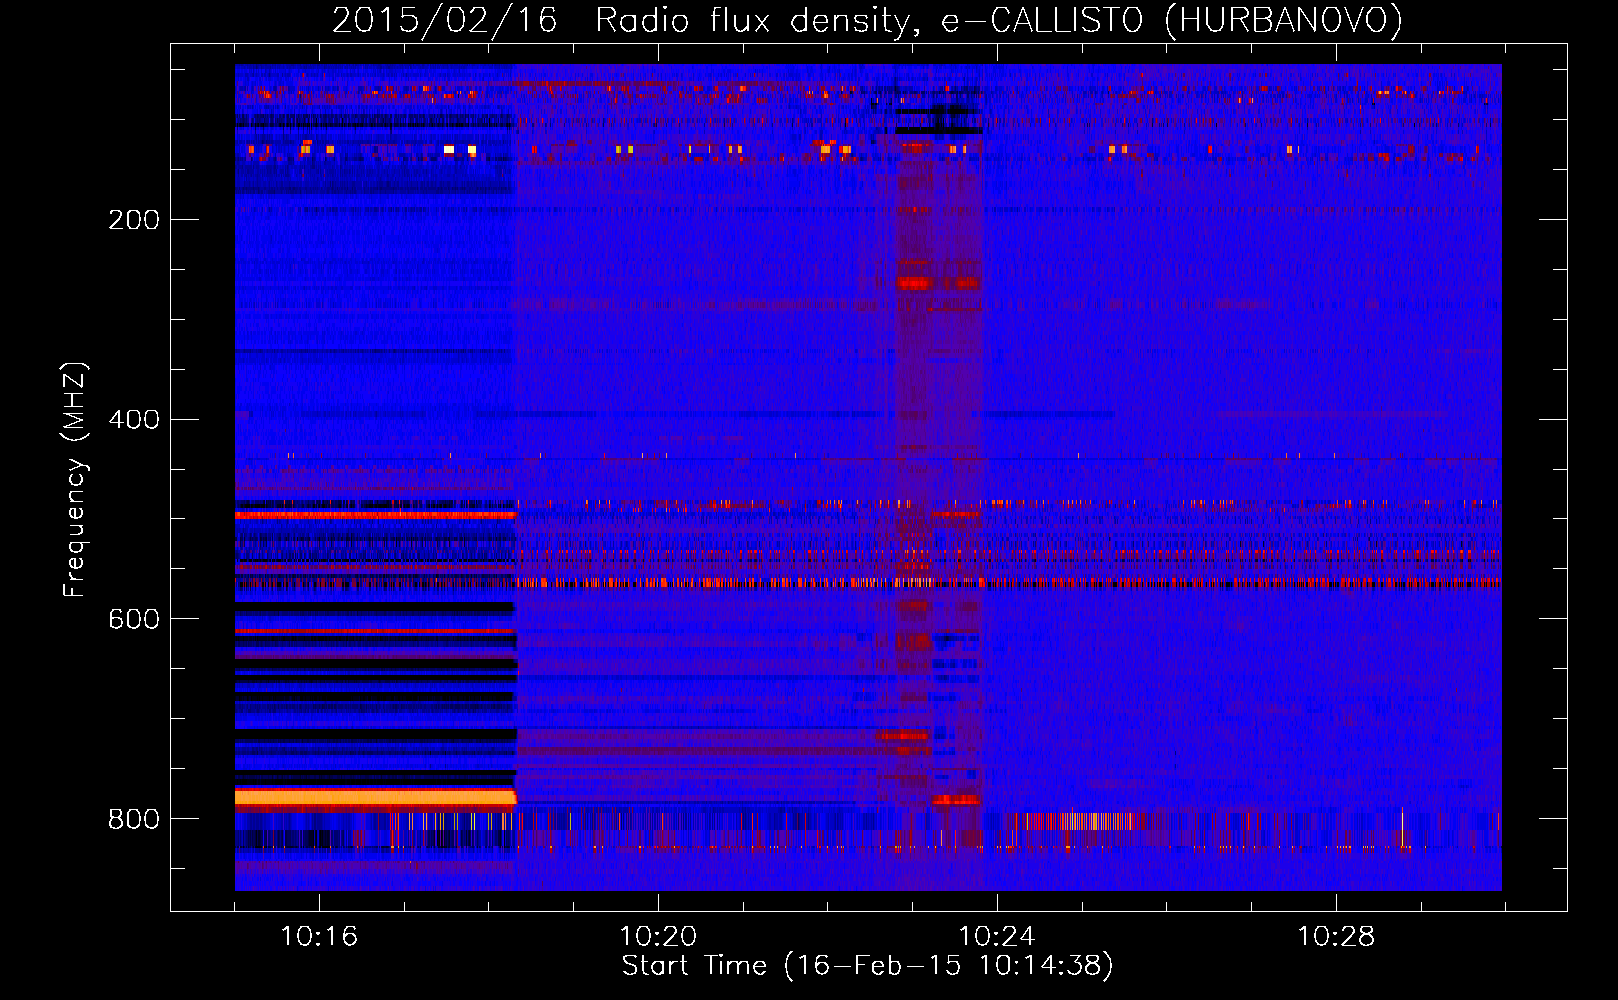Click the "Frequency (MHZ)" axis label
This screenshot has width=1618, height=1000.
74,480
